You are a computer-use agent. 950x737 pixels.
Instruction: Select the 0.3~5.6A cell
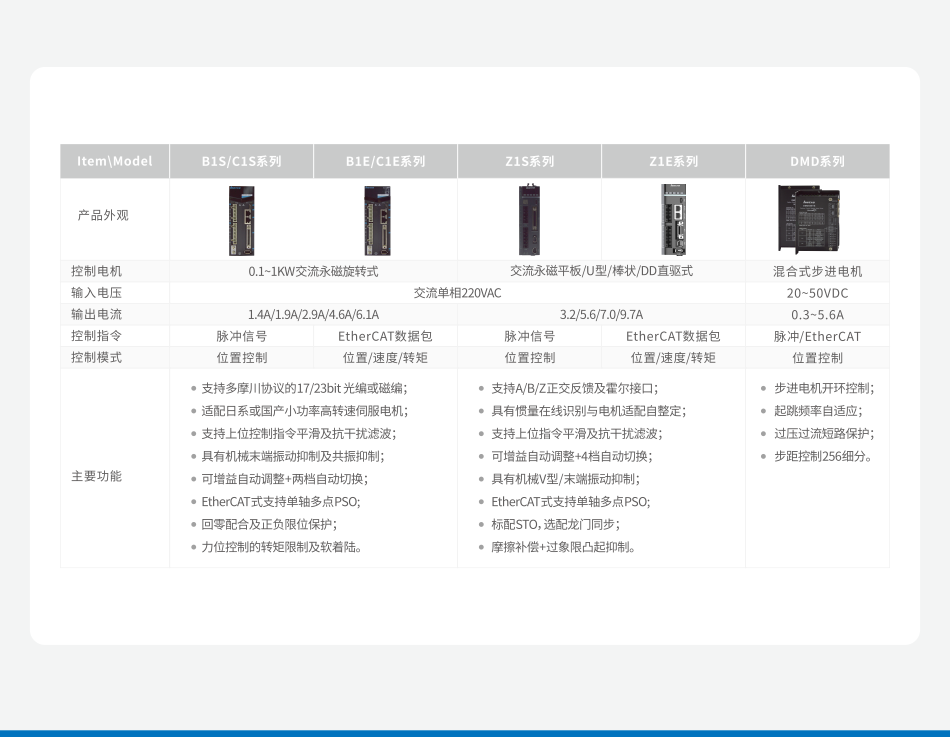[x=817, y=315]
